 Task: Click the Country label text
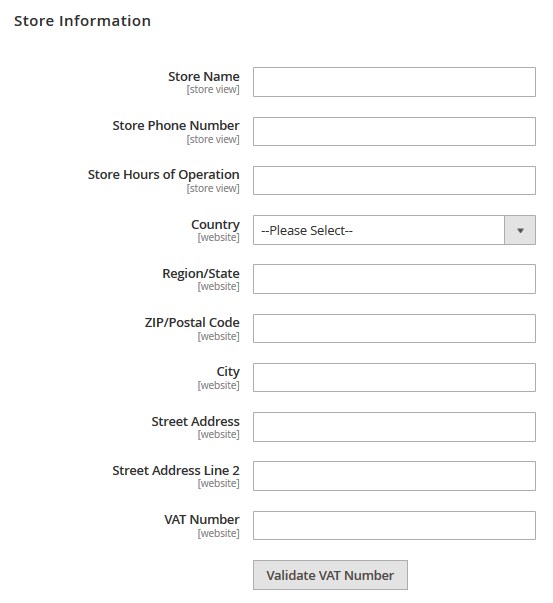[x=215, y=225]
